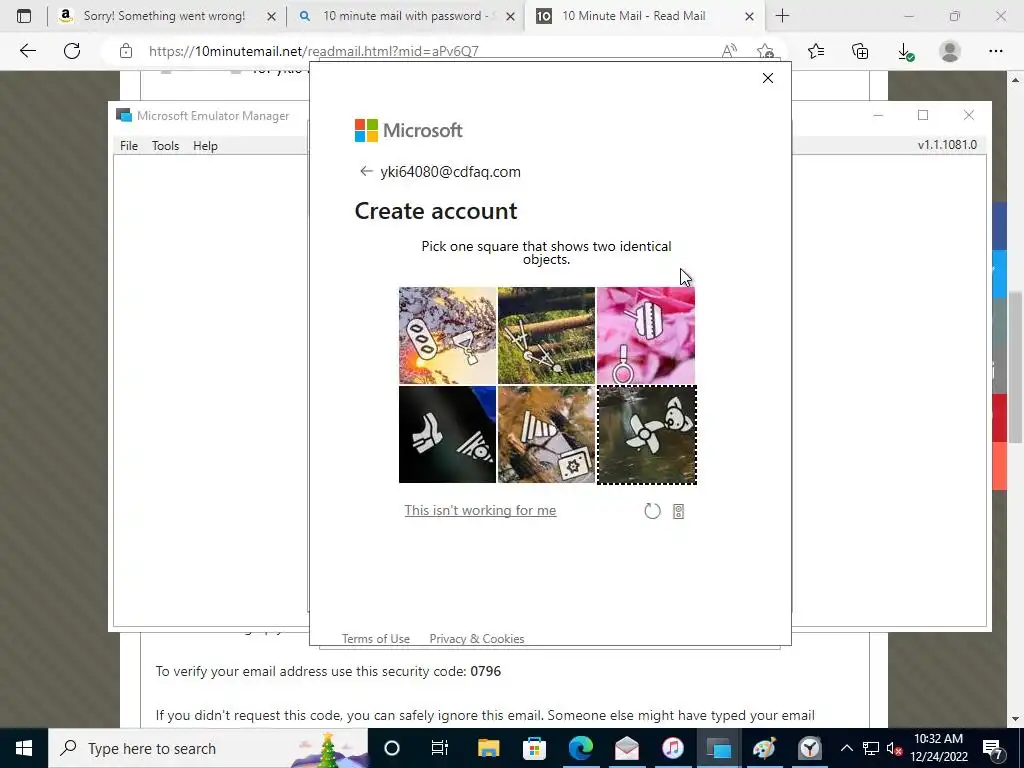Viewport: 1024px width, 768px height.
Task: Open File menu in Emulator Manager
Action: pyautogui.click(x=129, y=146)
